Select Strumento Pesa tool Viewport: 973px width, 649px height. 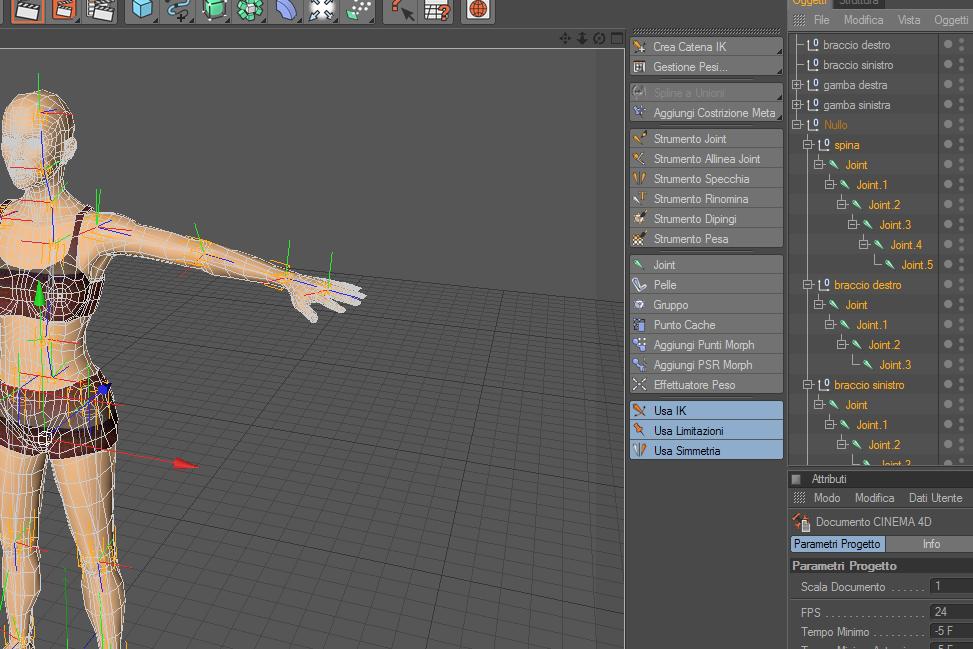pos(706,238)
